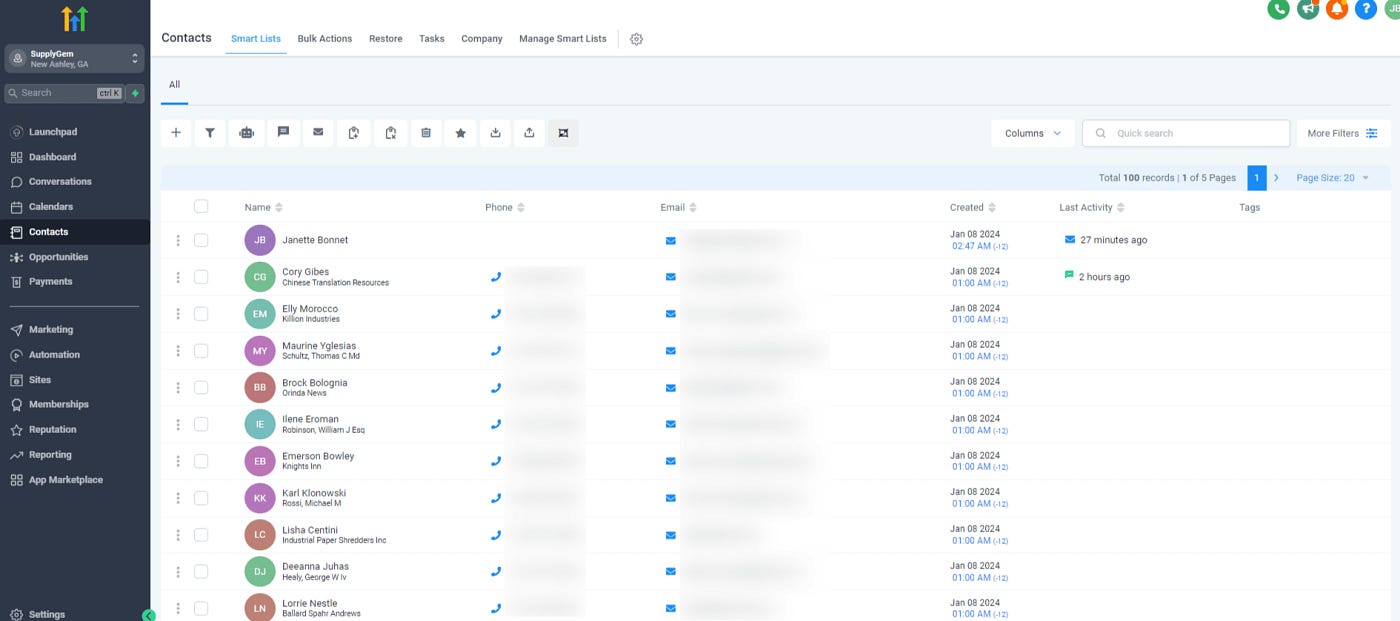Click the blue question mark help icon
The height and width of the screenshot is (621, 1400).
click(1366, 9)
